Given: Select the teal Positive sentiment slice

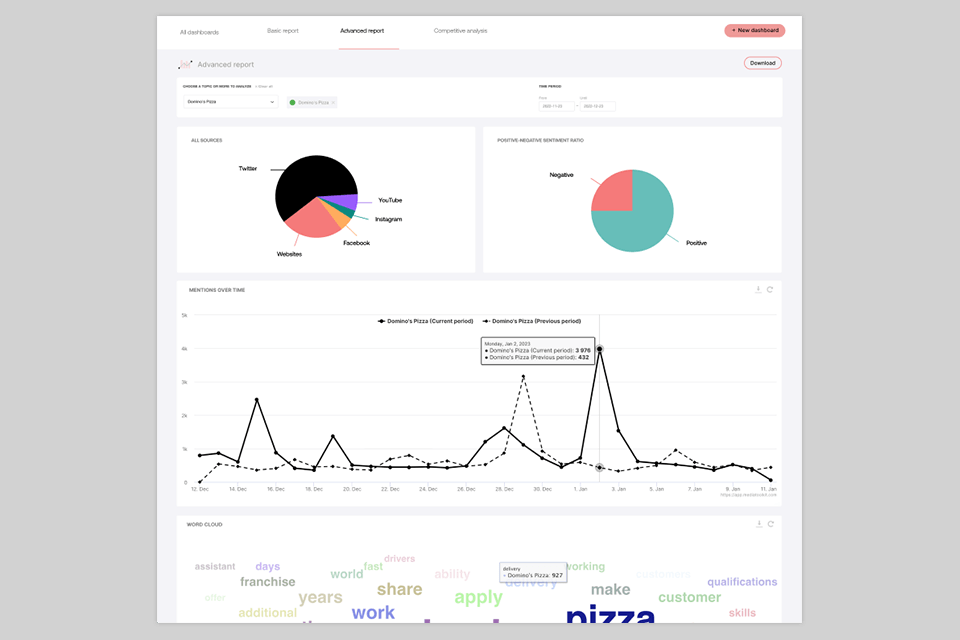Looking at the screenshot, I should [x=643, y=220].
